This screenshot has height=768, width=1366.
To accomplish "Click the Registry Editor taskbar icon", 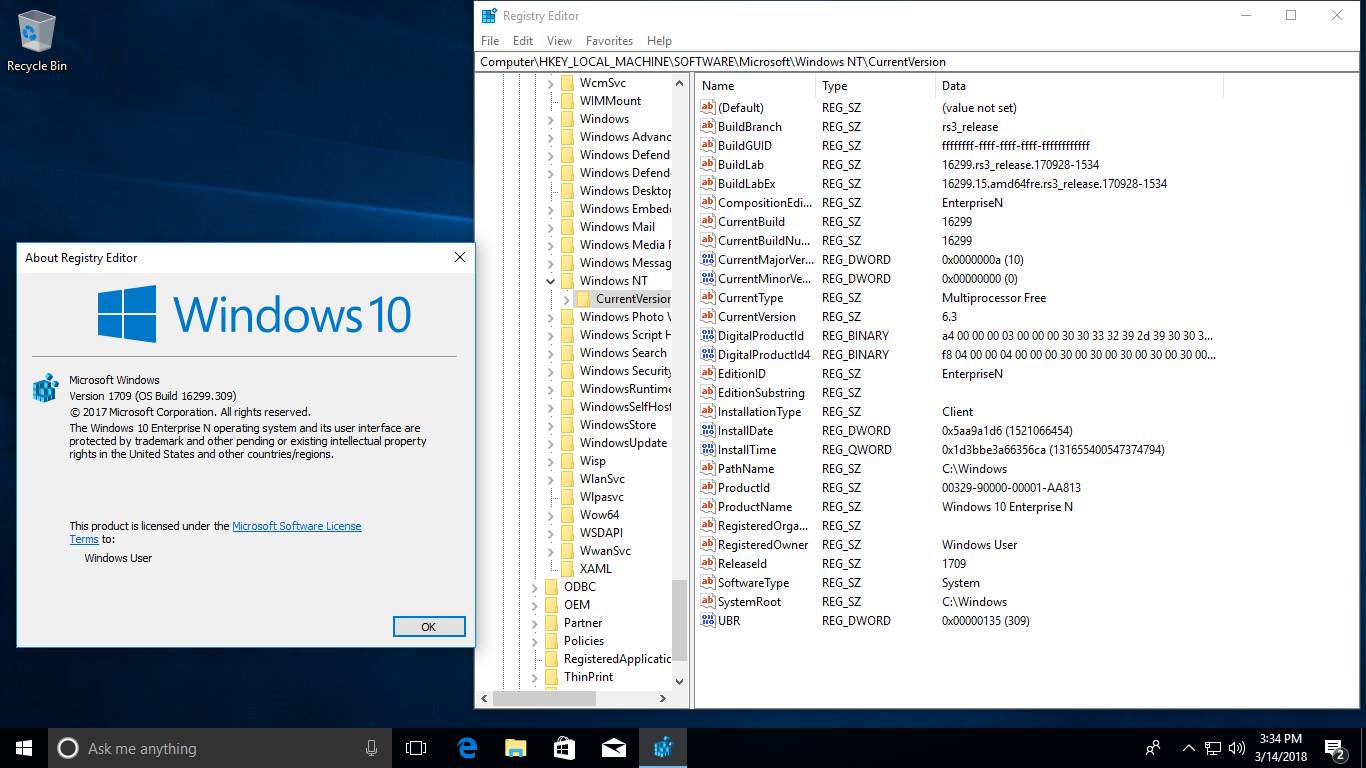I will click(x=663, y=748).
